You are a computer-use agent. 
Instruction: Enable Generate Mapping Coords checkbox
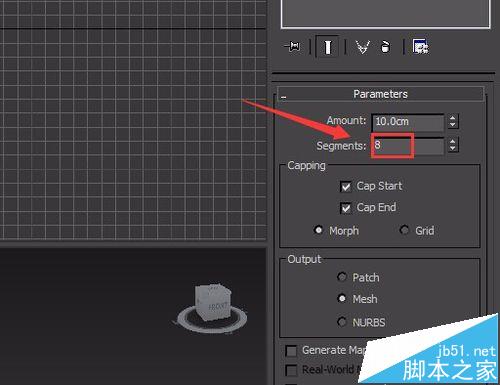tap(291, 351)
